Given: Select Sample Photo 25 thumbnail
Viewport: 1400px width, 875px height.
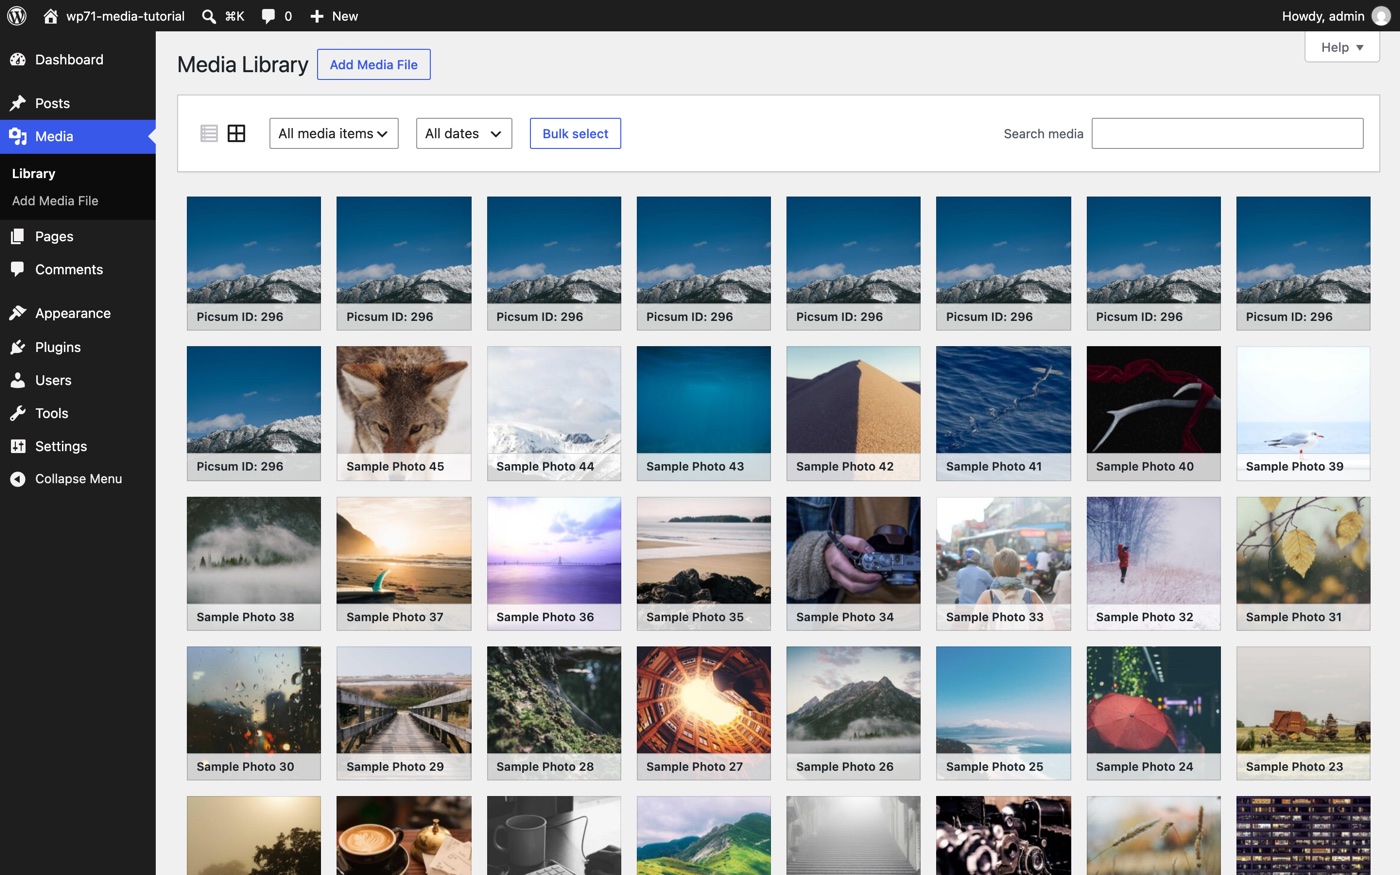Looking at the screenshot, I should pos(1004,713).
